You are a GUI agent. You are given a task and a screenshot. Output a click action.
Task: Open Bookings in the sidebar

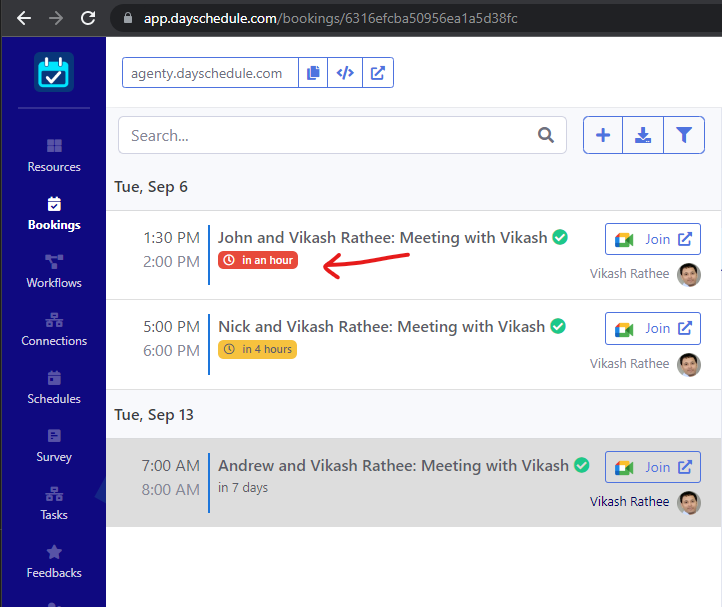click(x=54, y=214)
